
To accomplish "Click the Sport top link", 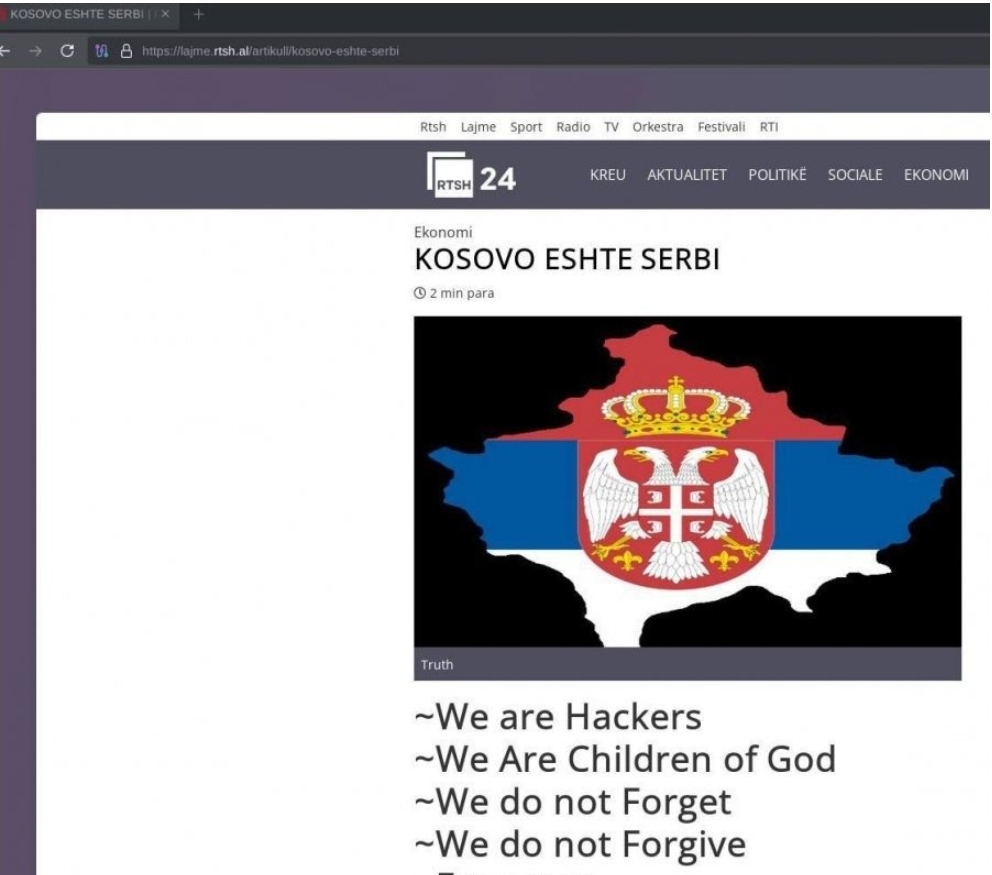I will 526,127.
